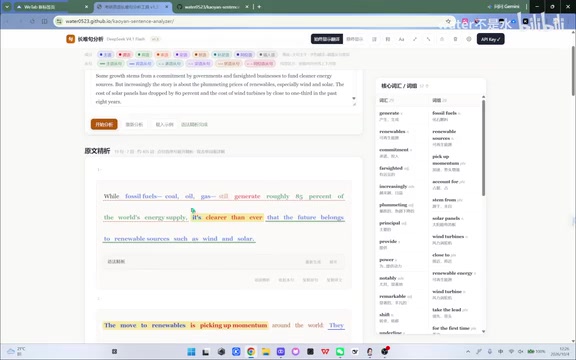Open the browser tab list chevron

coord(7,7)
